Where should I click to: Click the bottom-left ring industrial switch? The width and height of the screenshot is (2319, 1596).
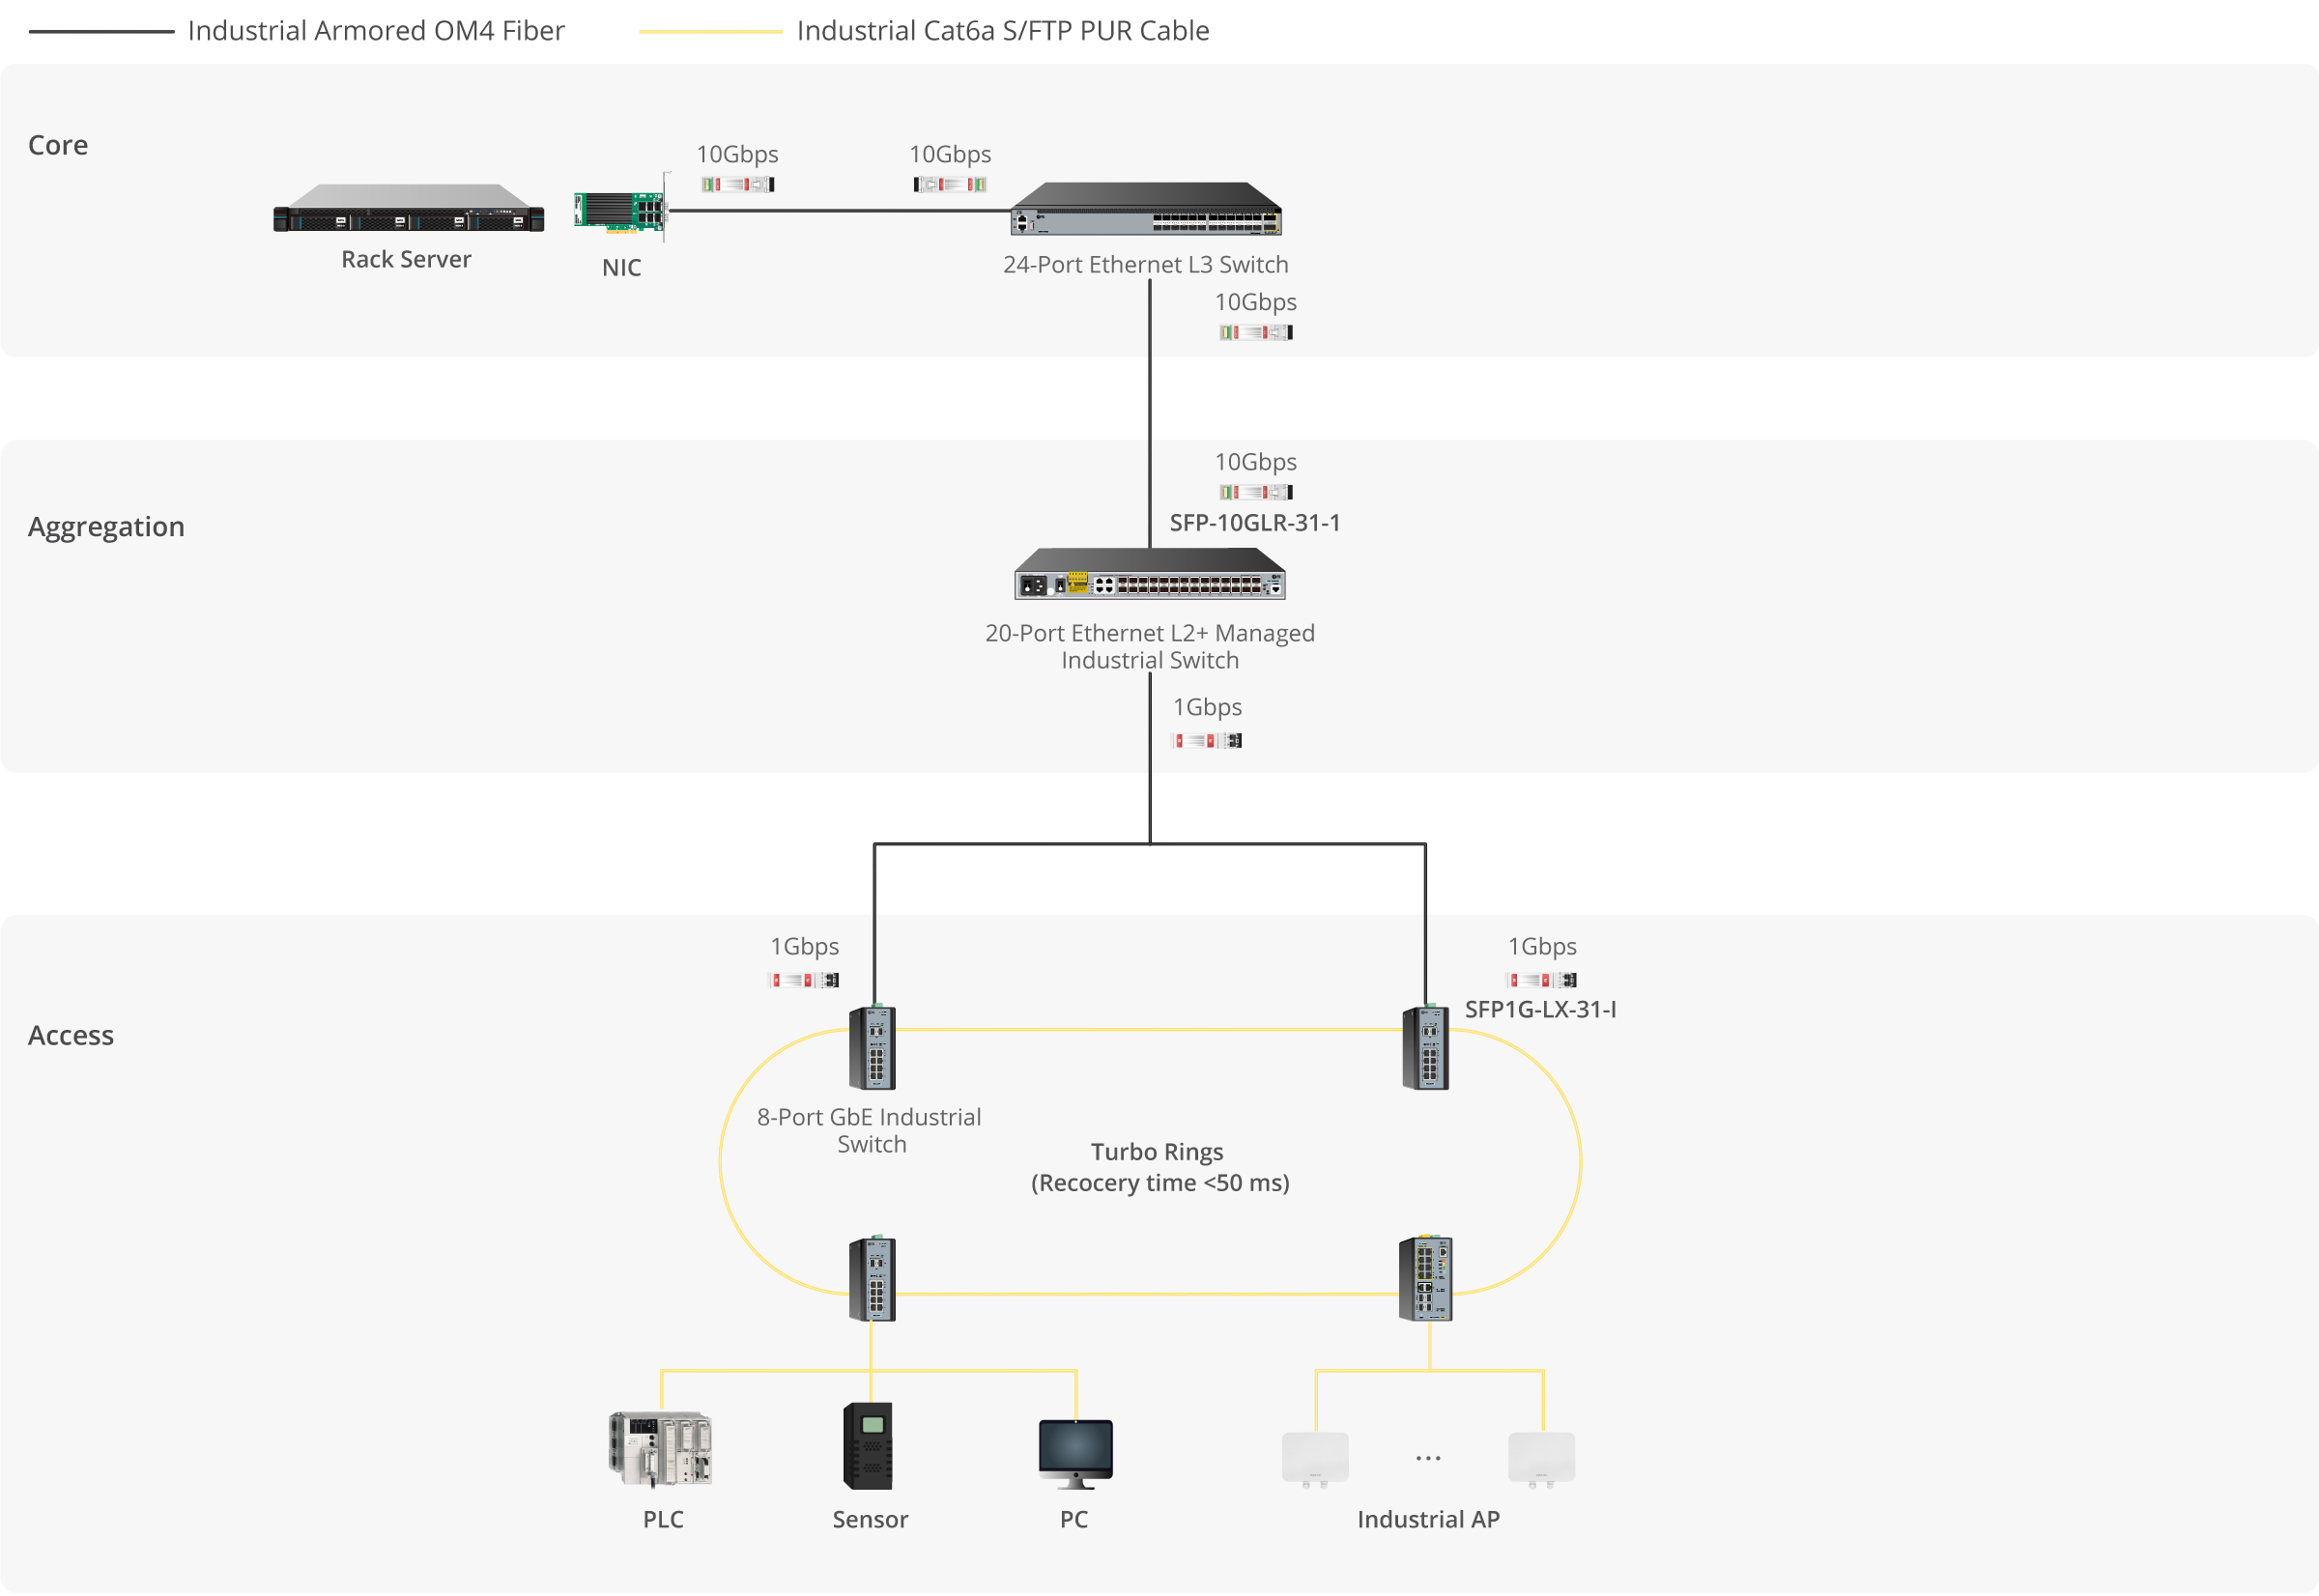tap(871, 1279)
